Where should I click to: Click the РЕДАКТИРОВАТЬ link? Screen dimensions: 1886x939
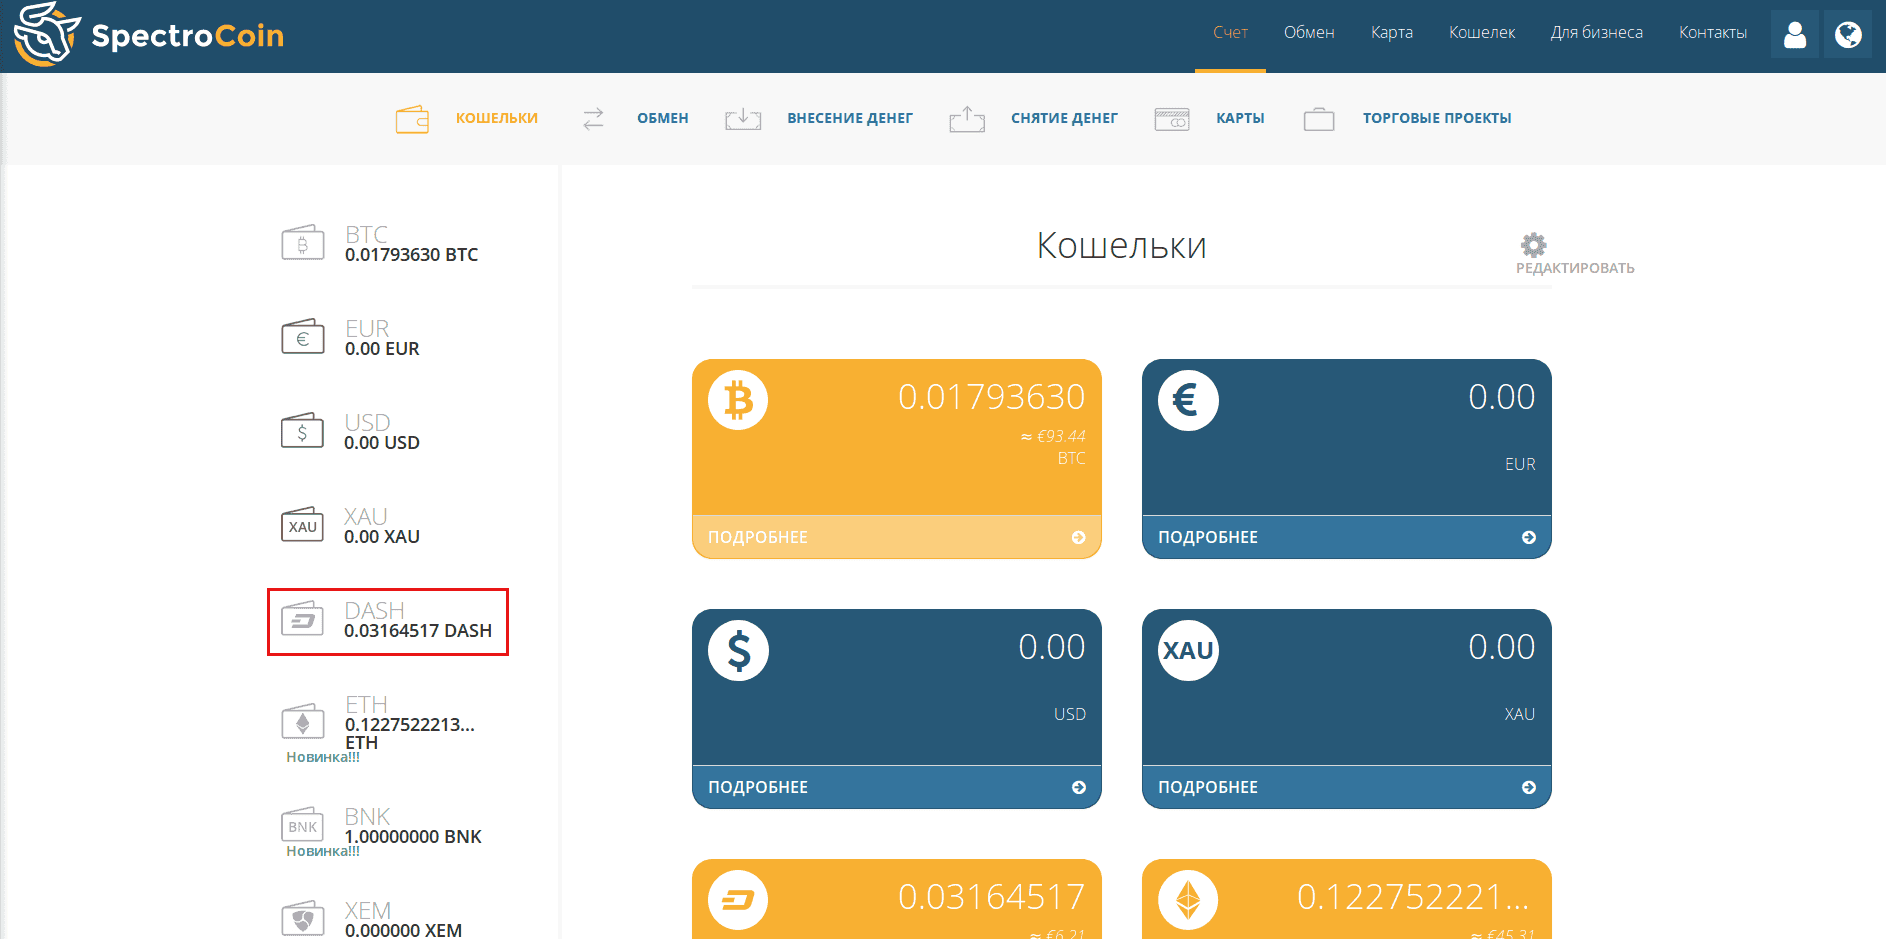pos(1575,268)
